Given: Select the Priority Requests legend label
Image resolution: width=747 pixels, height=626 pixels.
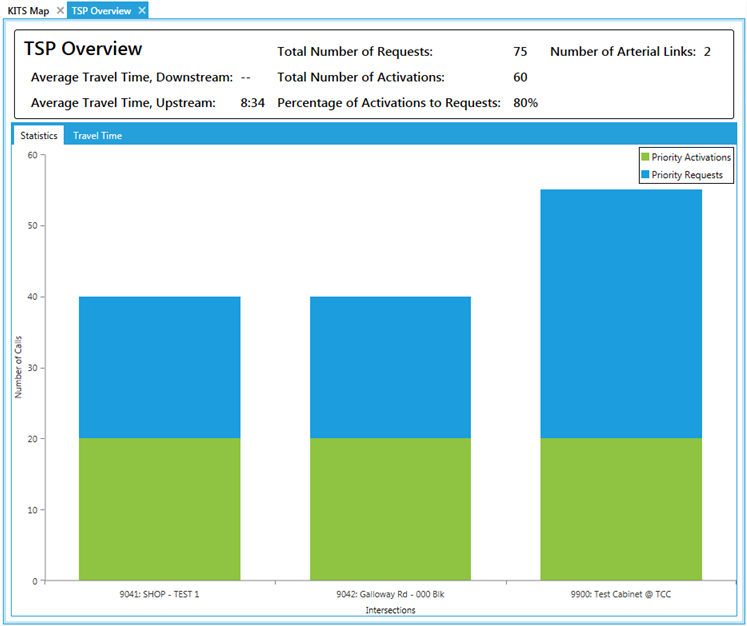Looking at the screenshot, I should [687, 175].
